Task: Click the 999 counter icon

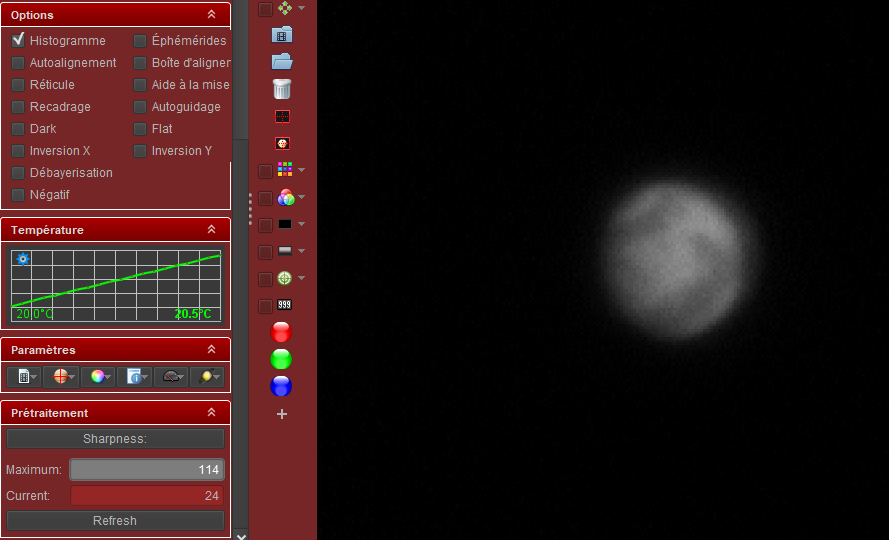Action: [x=284, y=305]
